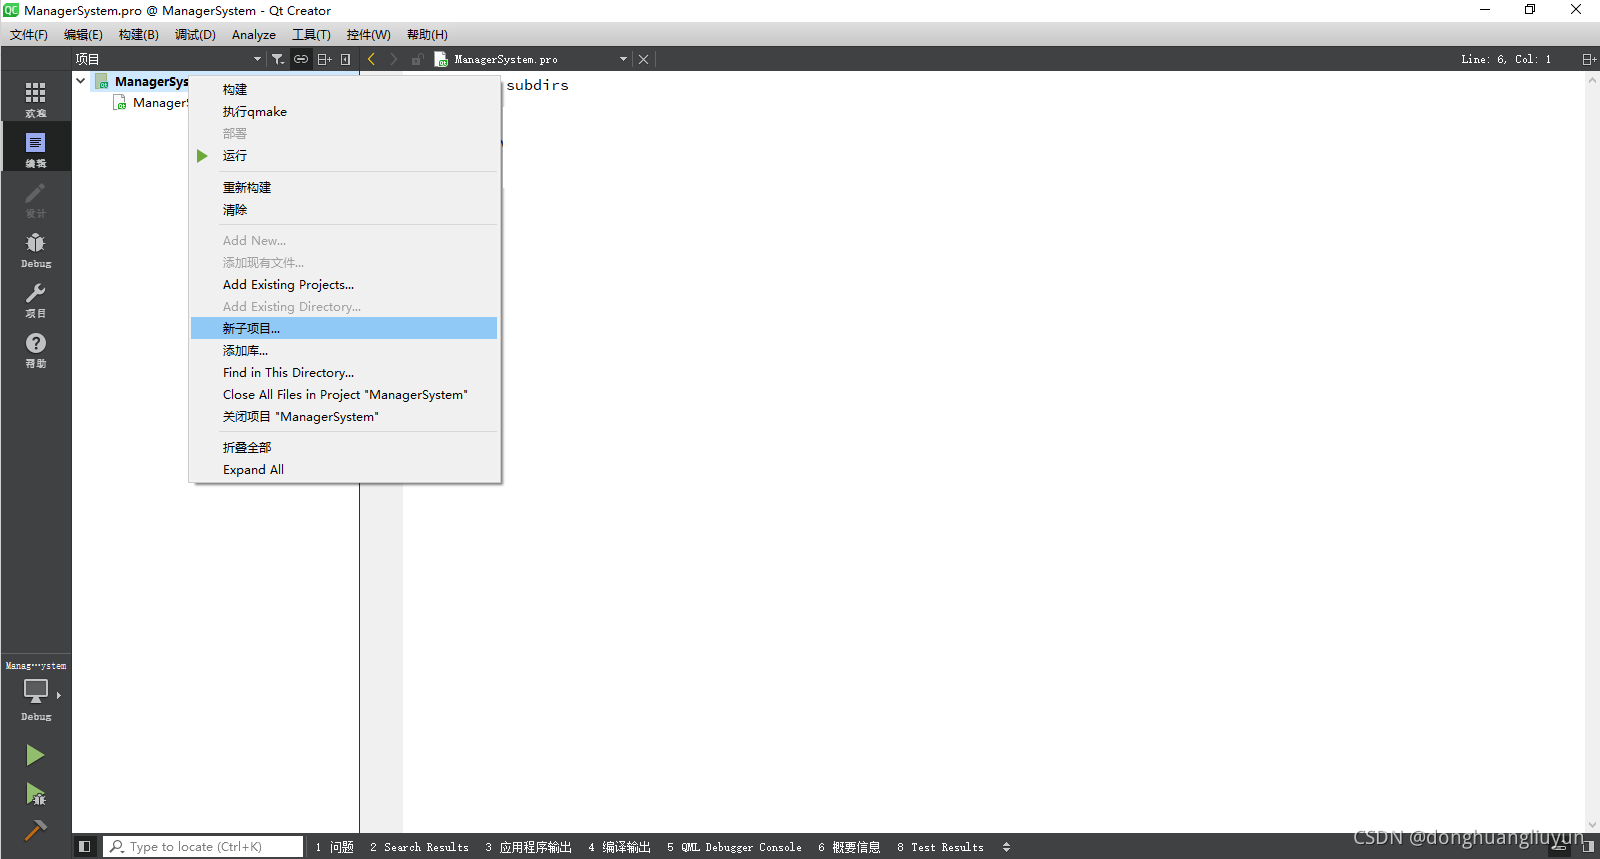Open the 编辑(E) menu
This screenshot has height=859, width=1600.
pos(83,35)
